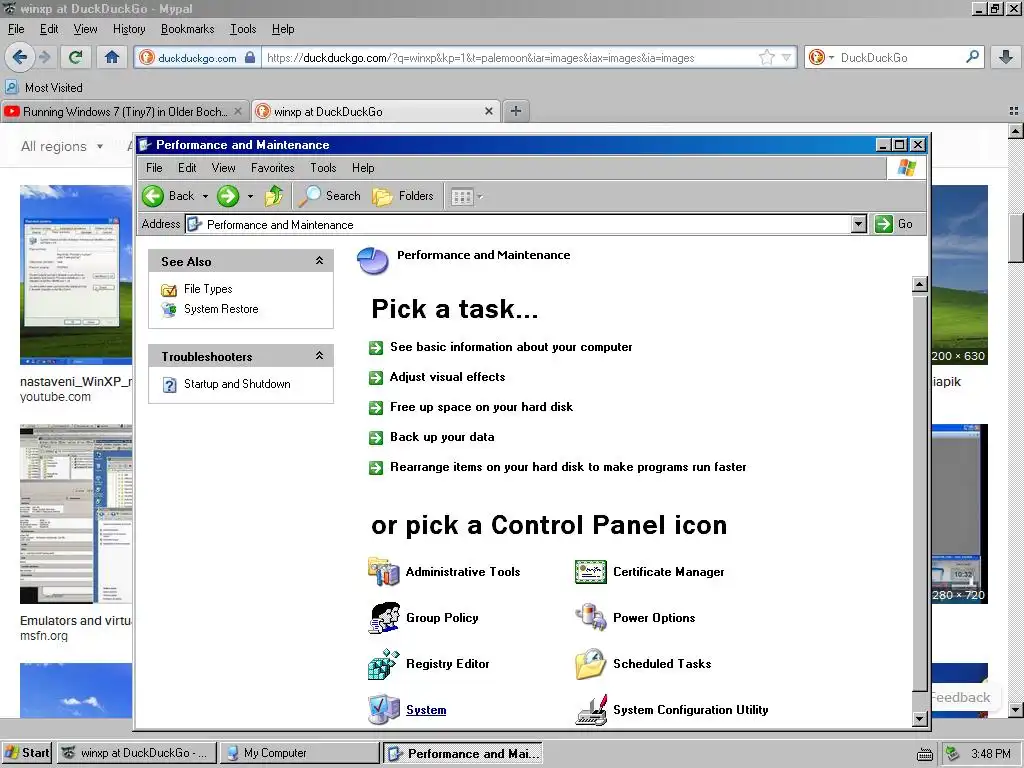Screen dimensions: 1024x768
Task: Open the All regions dropdown
Action: tap(61, 146)
